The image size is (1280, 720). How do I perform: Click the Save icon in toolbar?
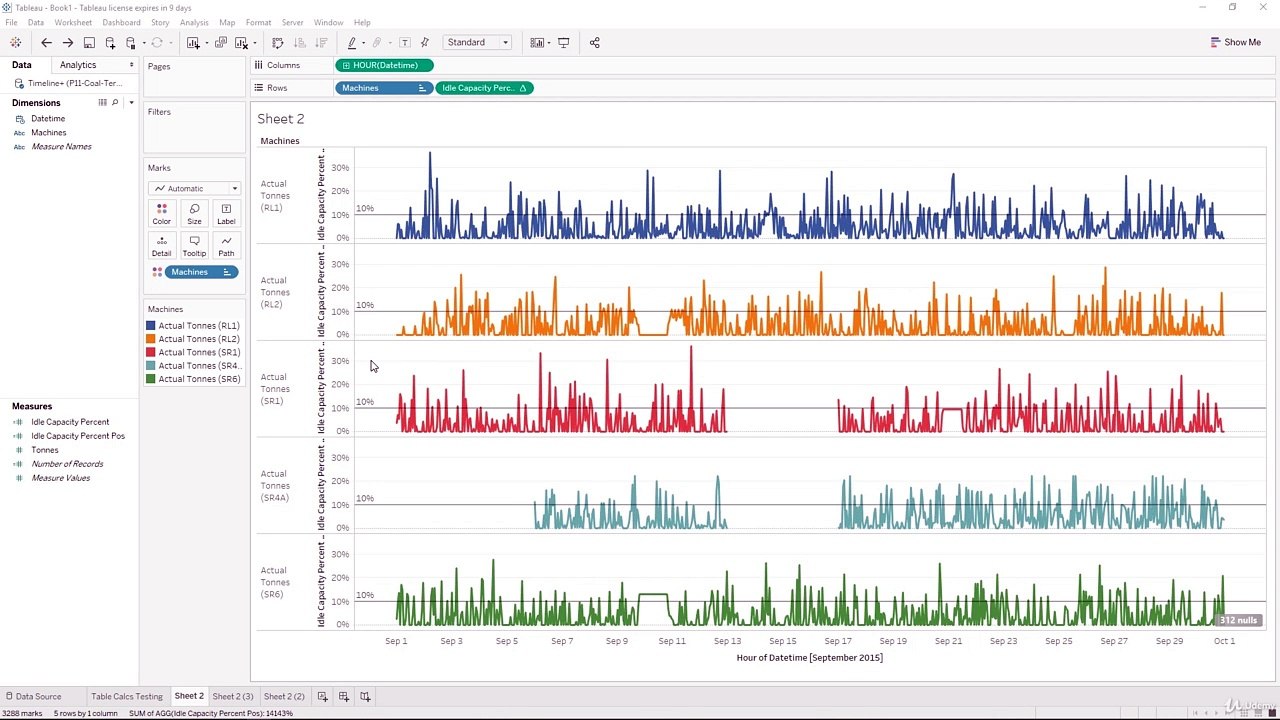pyautogui.click(x=89, y=43)
